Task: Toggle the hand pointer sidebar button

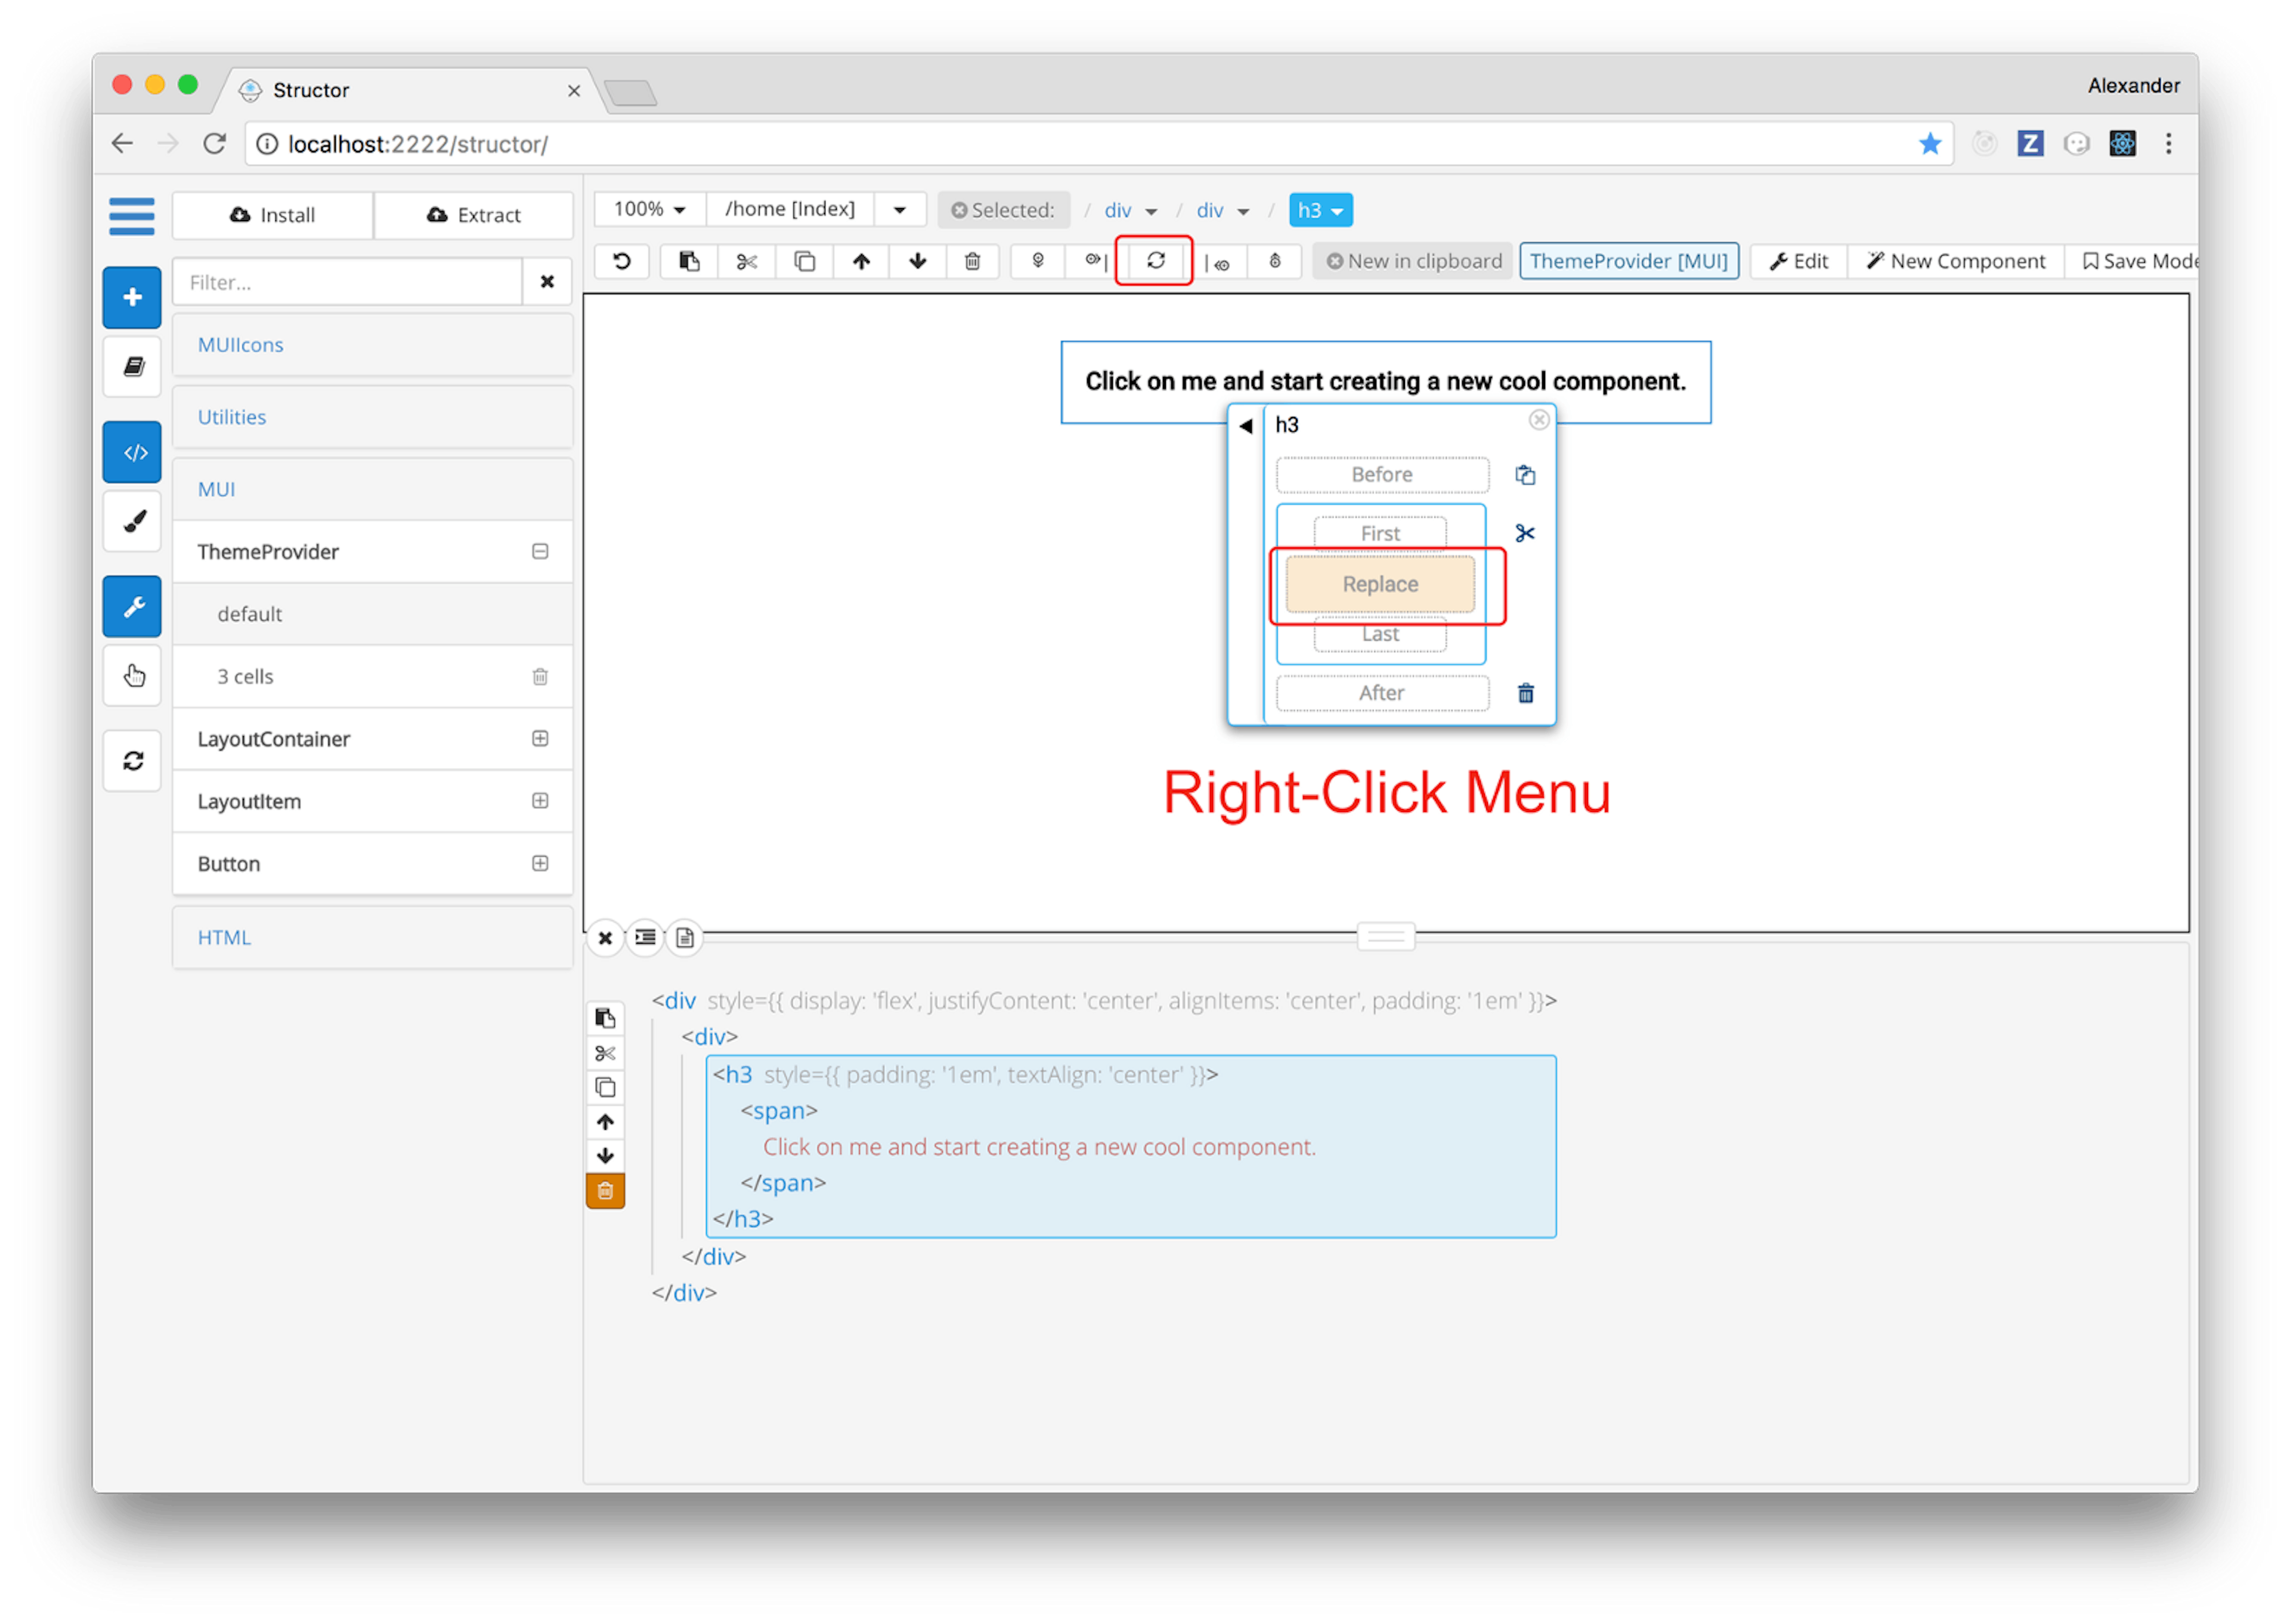Action: (132, 676)
